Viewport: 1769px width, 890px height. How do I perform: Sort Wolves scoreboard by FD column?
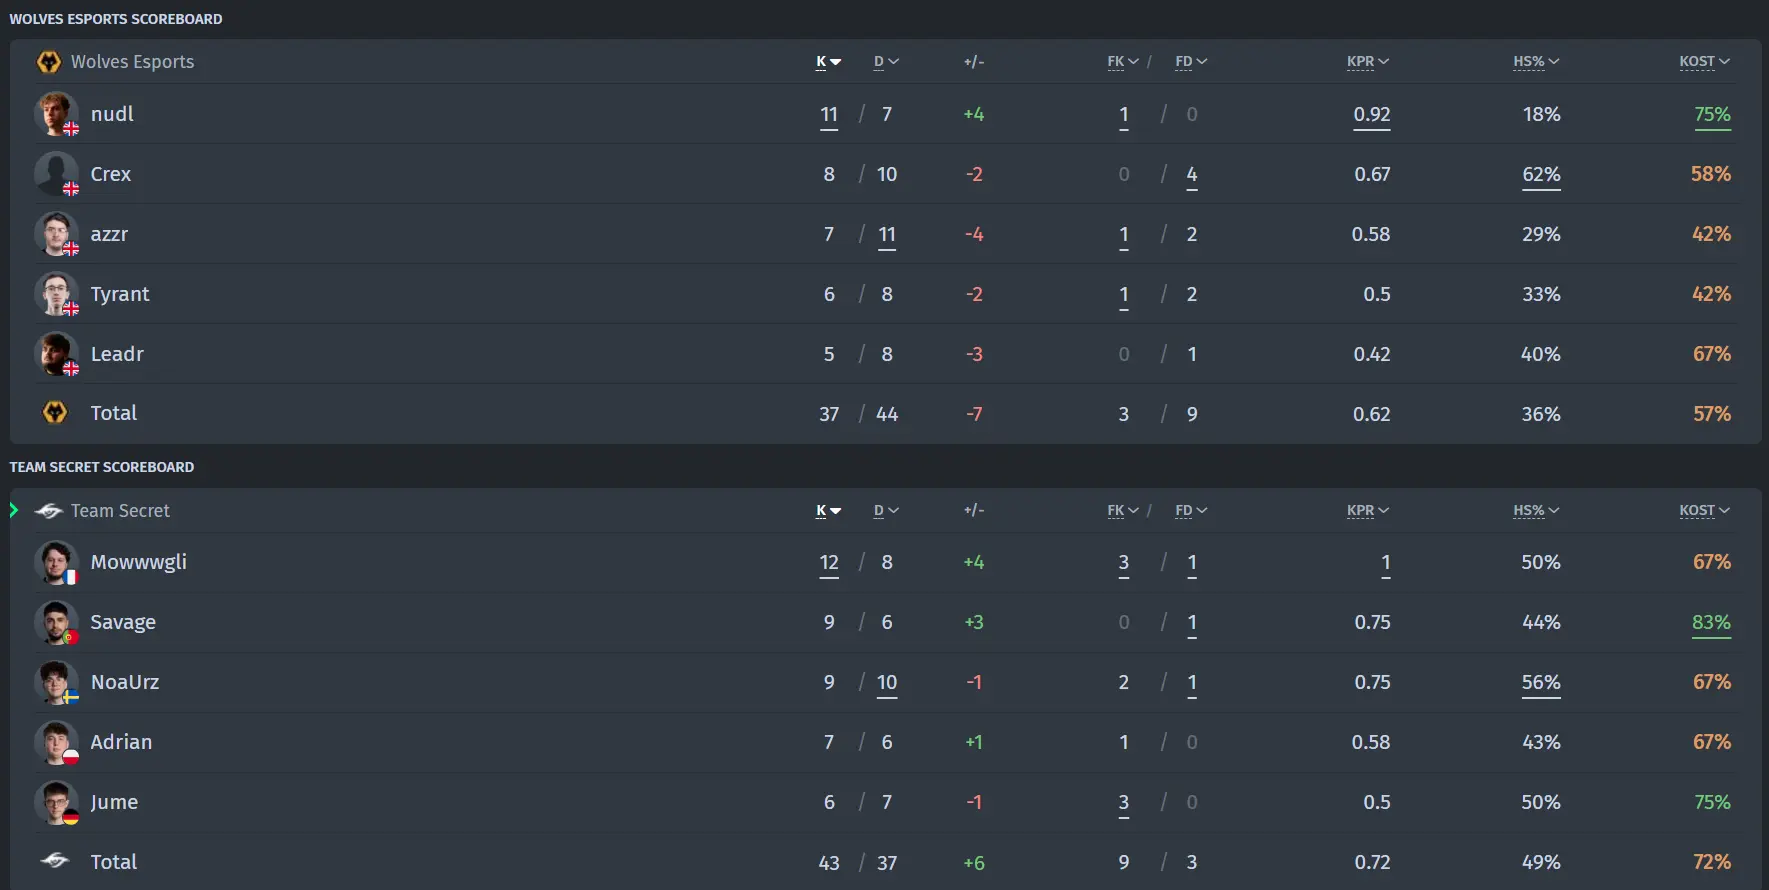point(1191,62)
